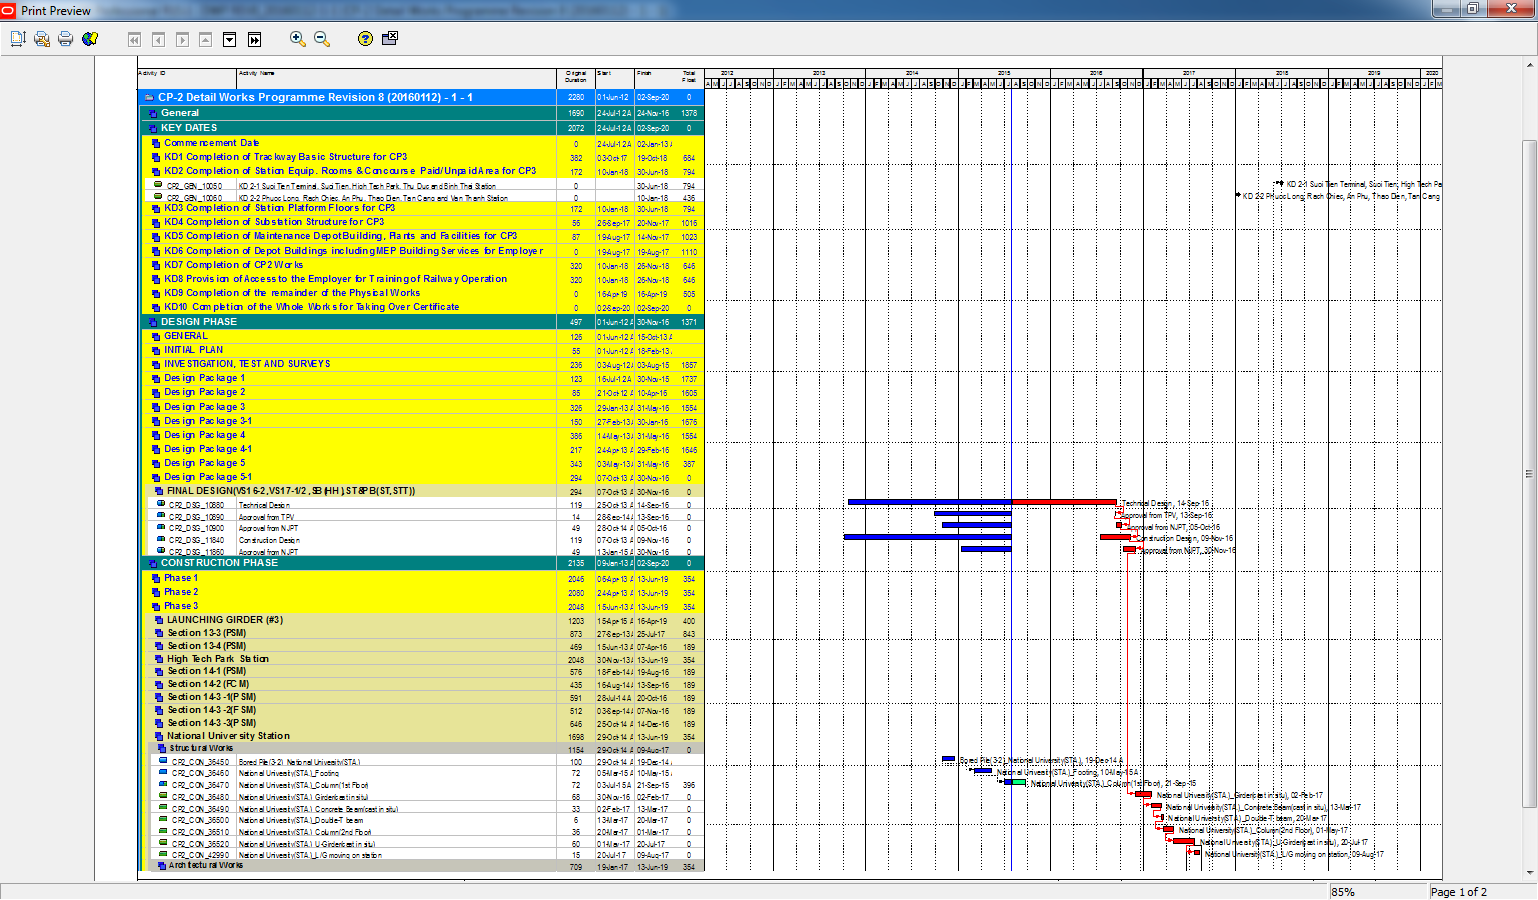Click the KEY DATES row in the preview

(189, 128)
